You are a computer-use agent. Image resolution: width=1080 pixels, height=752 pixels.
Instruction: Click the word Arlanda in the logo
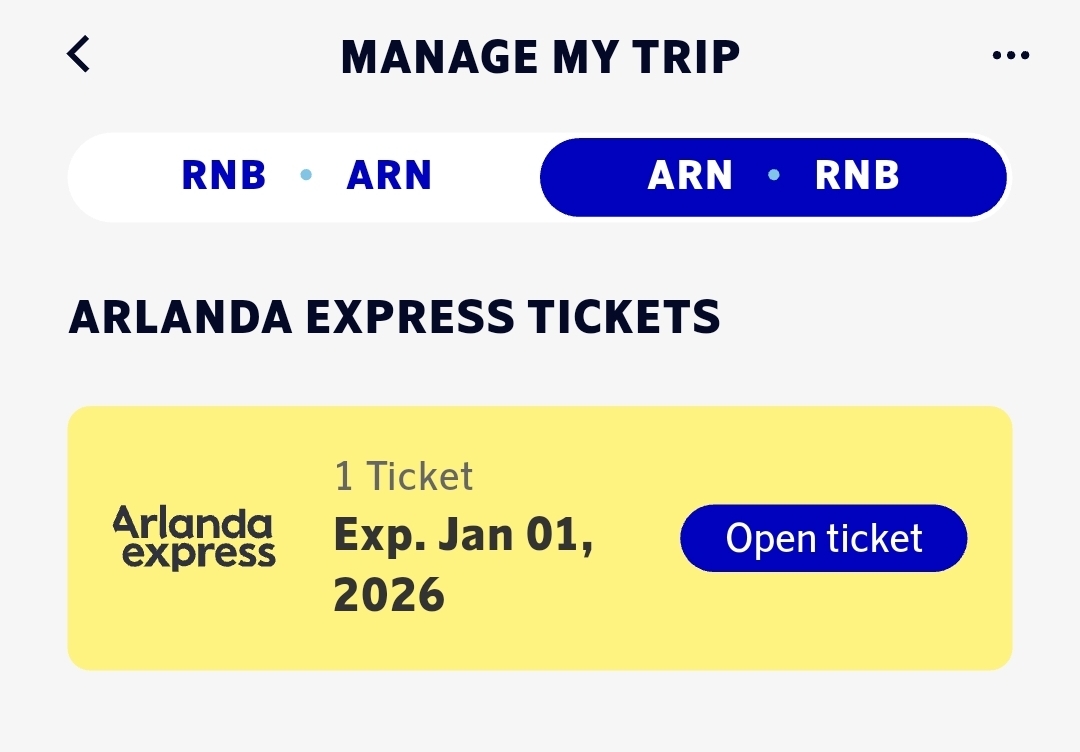point(192,522)
